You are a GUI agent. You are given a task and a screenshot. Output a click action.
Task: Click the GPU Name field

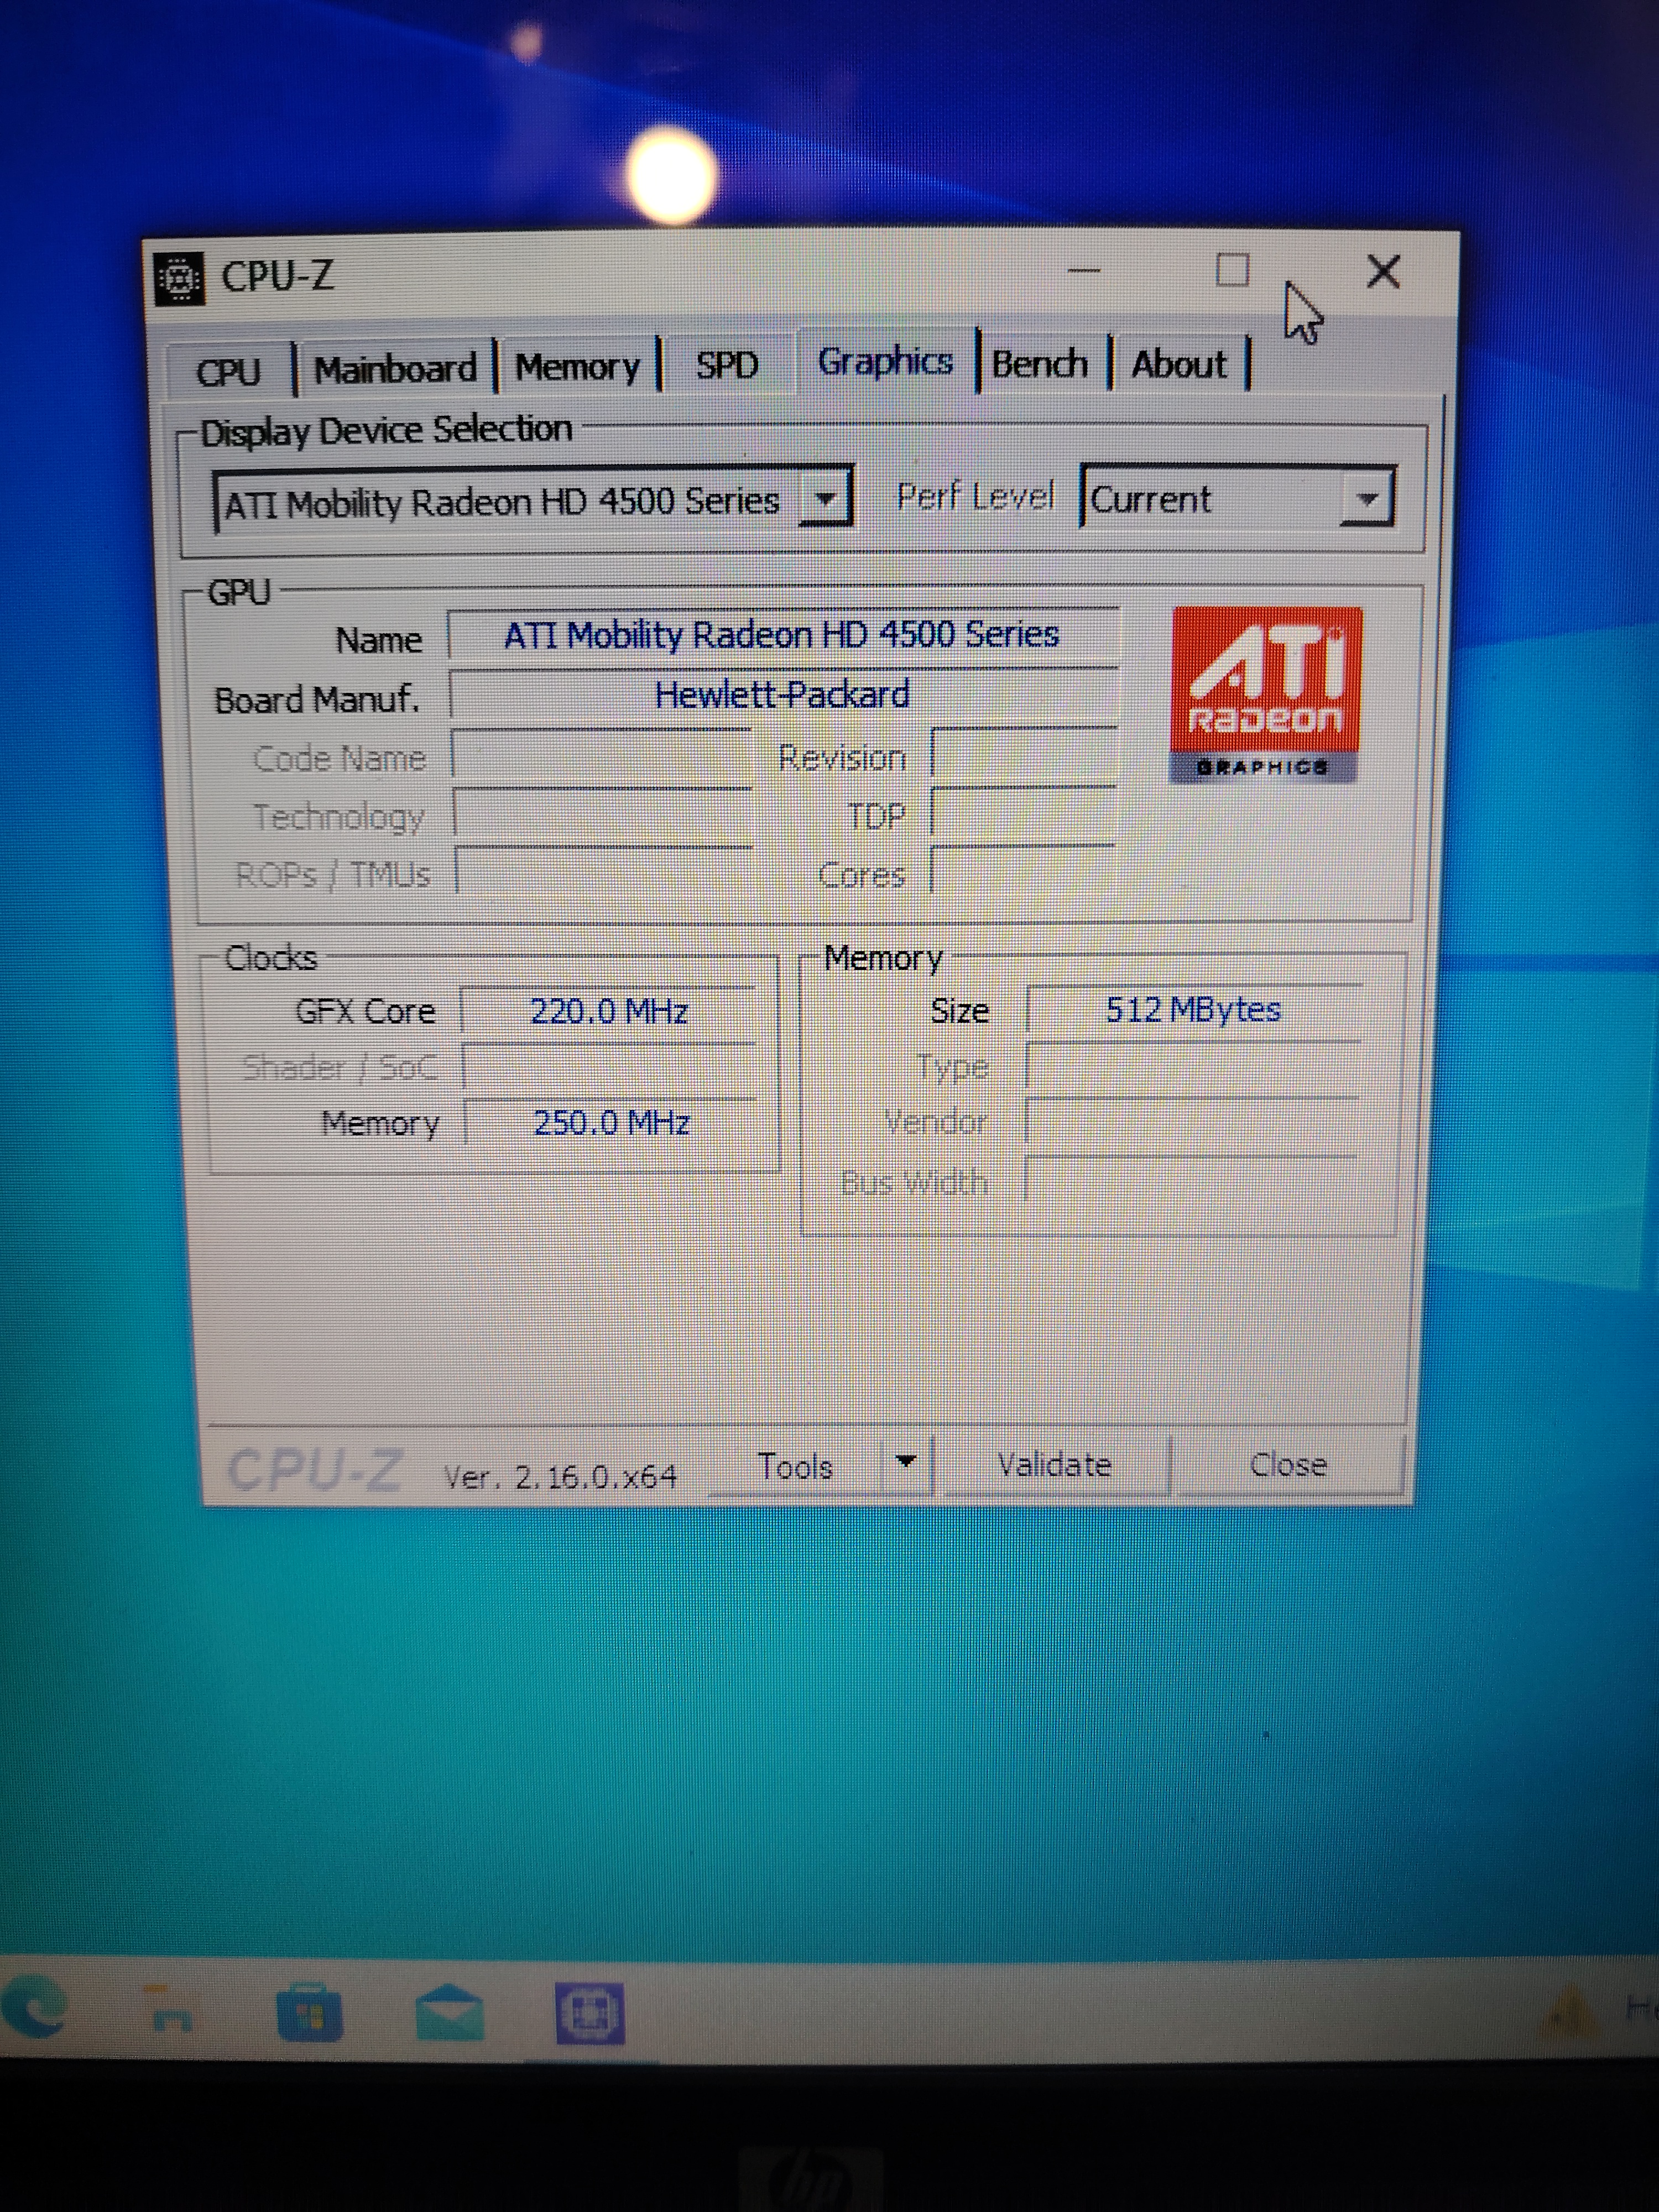pyautogui.click(x=782, y=635)
